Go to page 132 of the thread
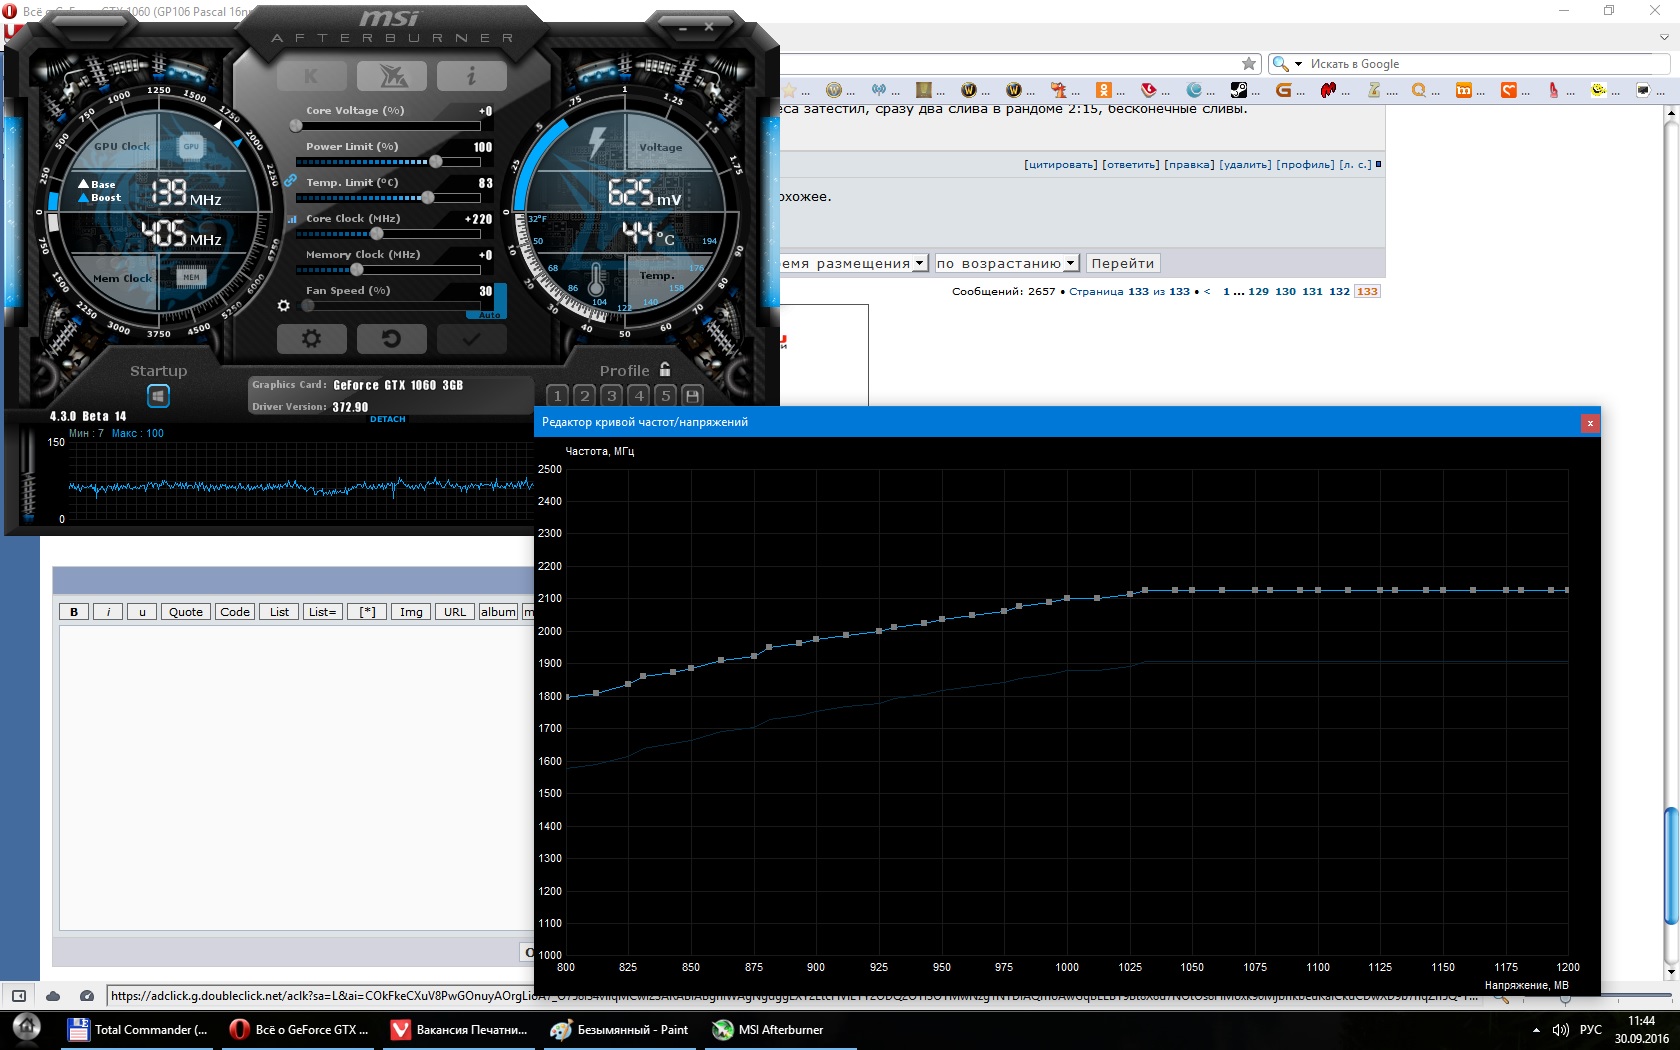 coord(1339,292)
